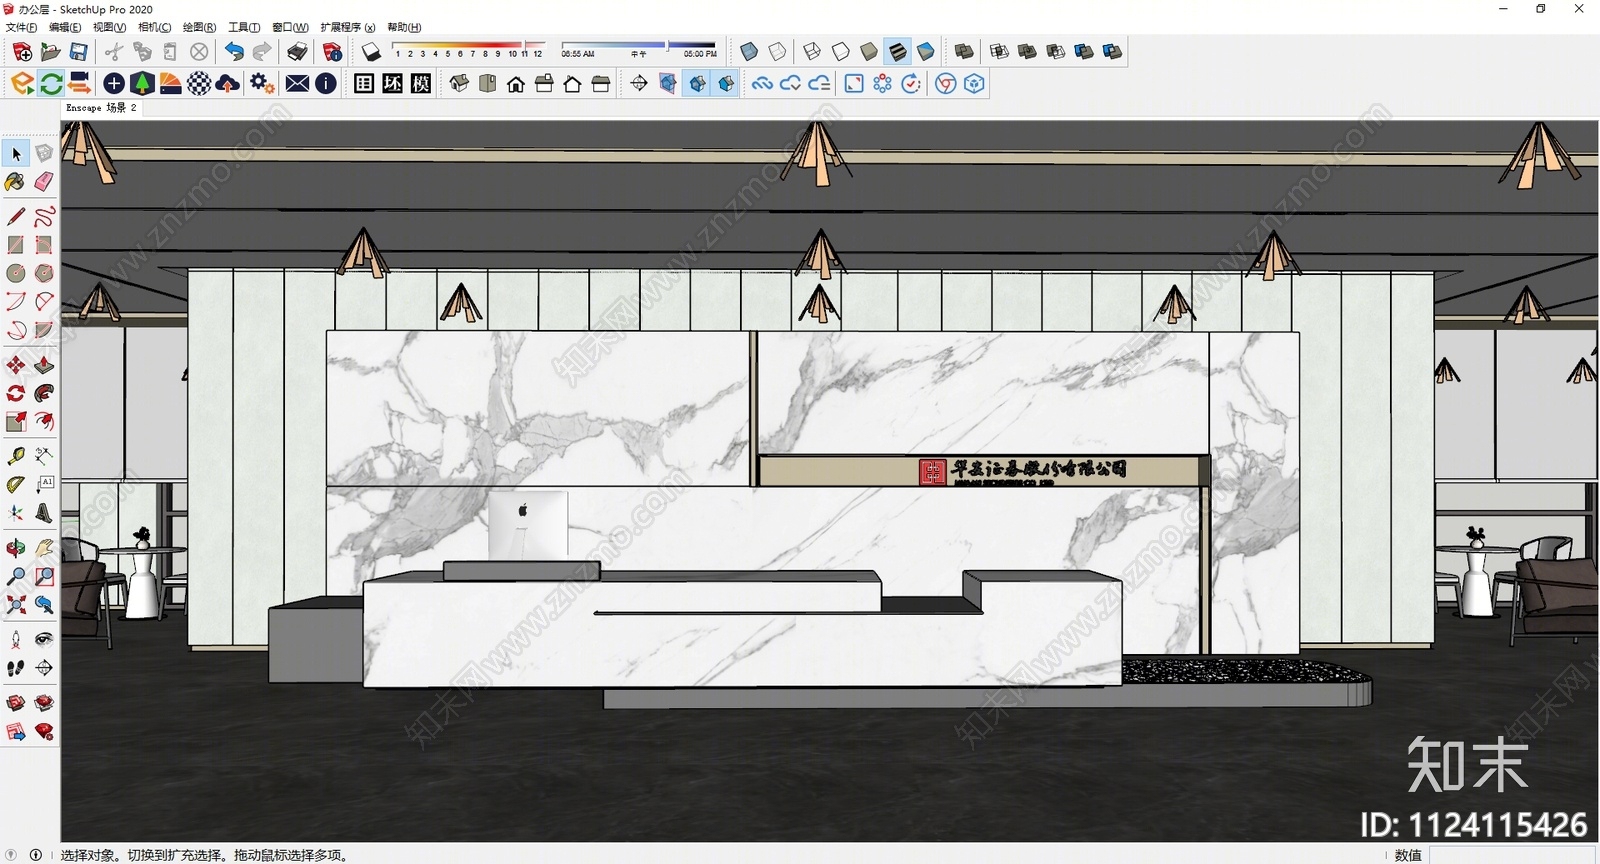Open the 绘图(R) menu
This screenshot has width=1600, height=864.
pyautogui.click(x=199, y=27)
